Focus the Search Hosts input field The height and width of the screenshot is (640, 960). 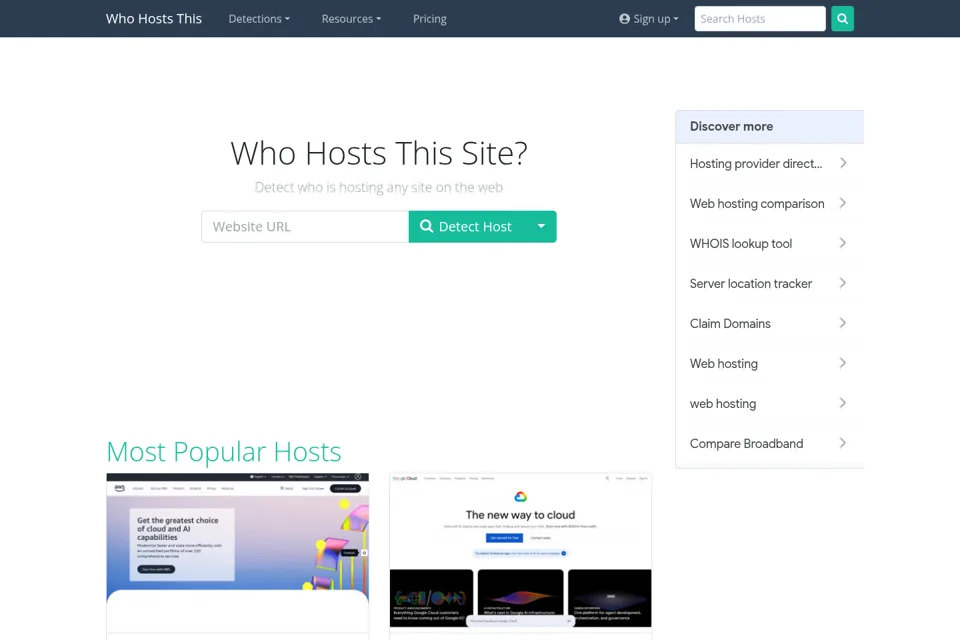click(760, 19)
